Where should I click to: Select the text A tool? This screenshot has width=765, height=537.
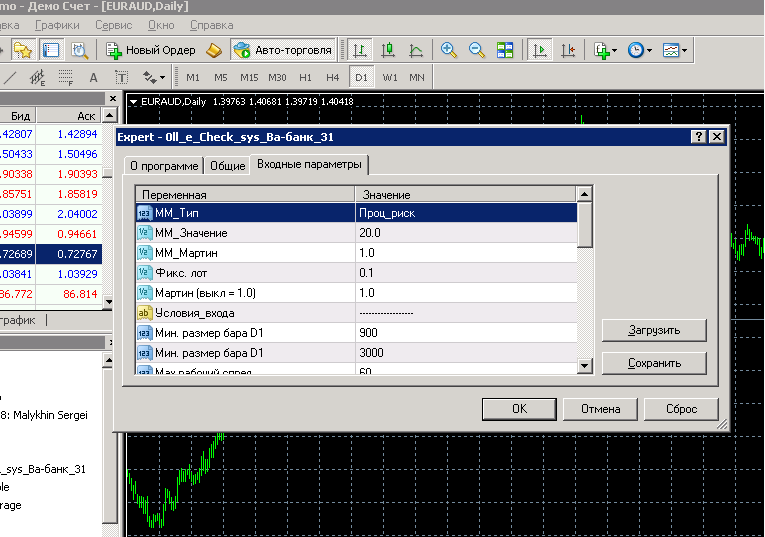[x=94, y=77]
